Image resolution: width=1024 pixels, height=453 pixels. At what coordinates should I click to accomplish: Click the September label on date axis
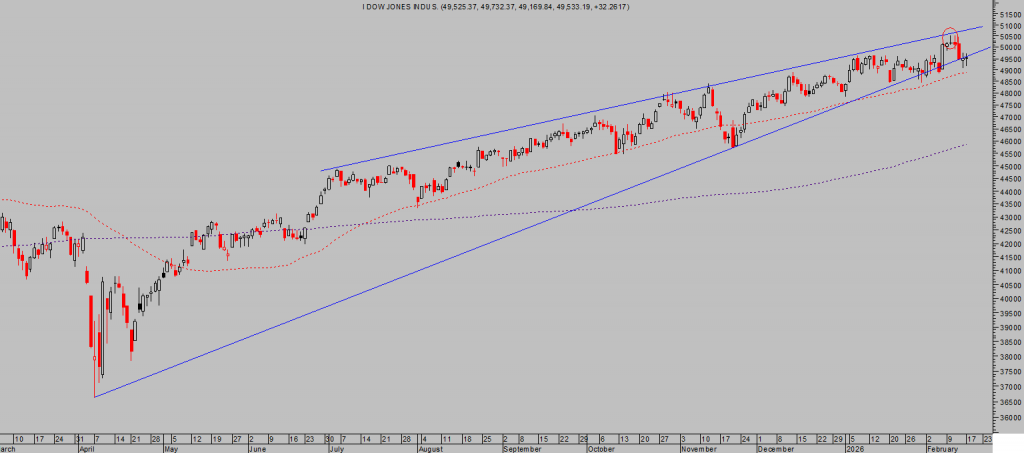pos(521,449)
